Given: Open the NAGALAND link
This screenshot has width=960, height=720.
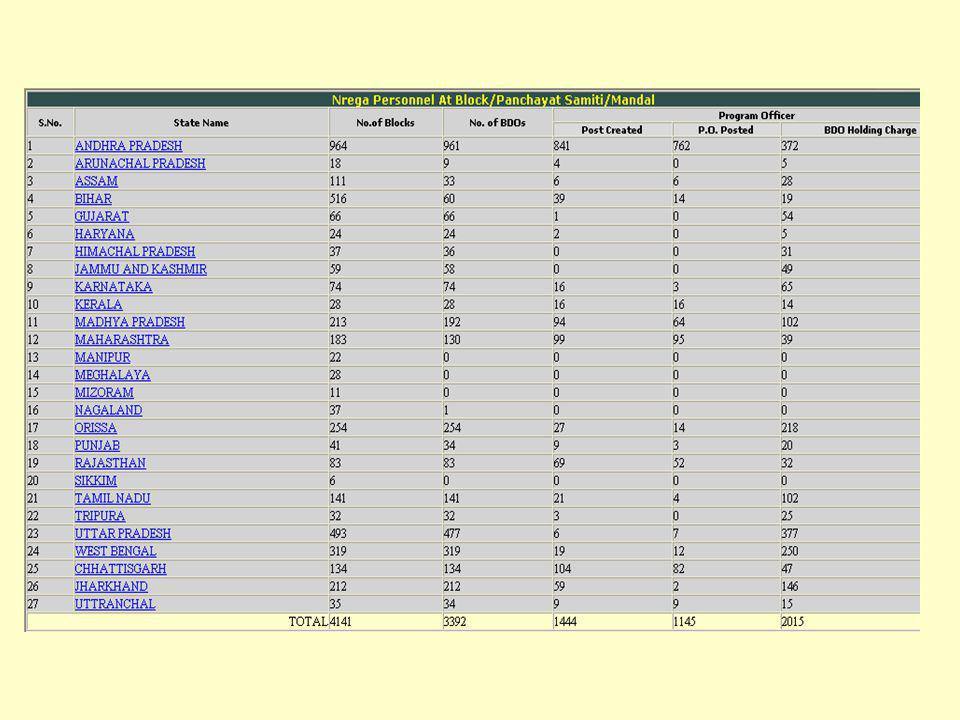Looking at the screenshot, I should [108, 411].
